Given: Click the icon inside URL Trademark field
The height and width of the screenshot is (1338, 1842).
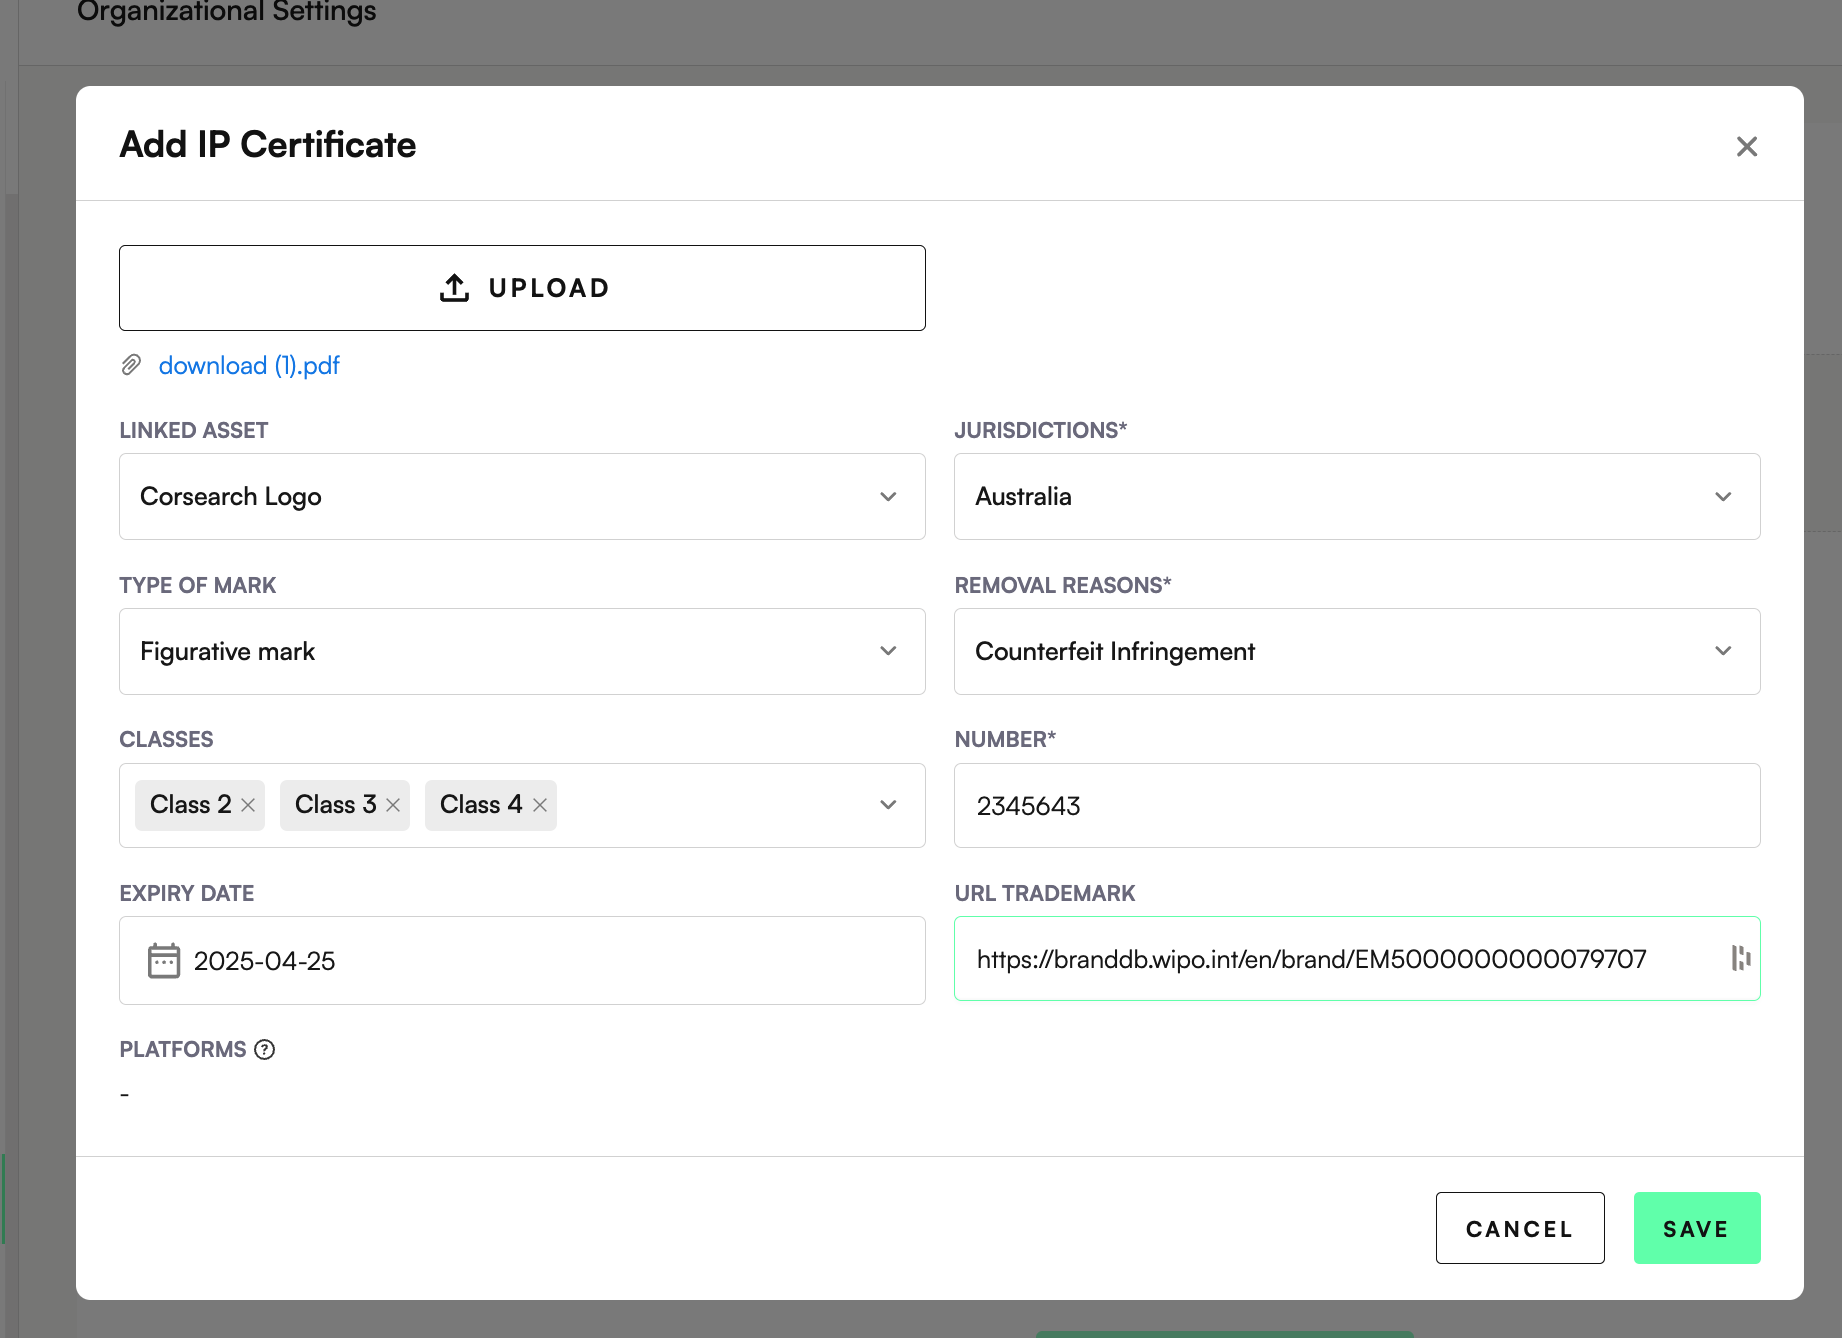Looking at the screenshot, I should click(1740, 958).
